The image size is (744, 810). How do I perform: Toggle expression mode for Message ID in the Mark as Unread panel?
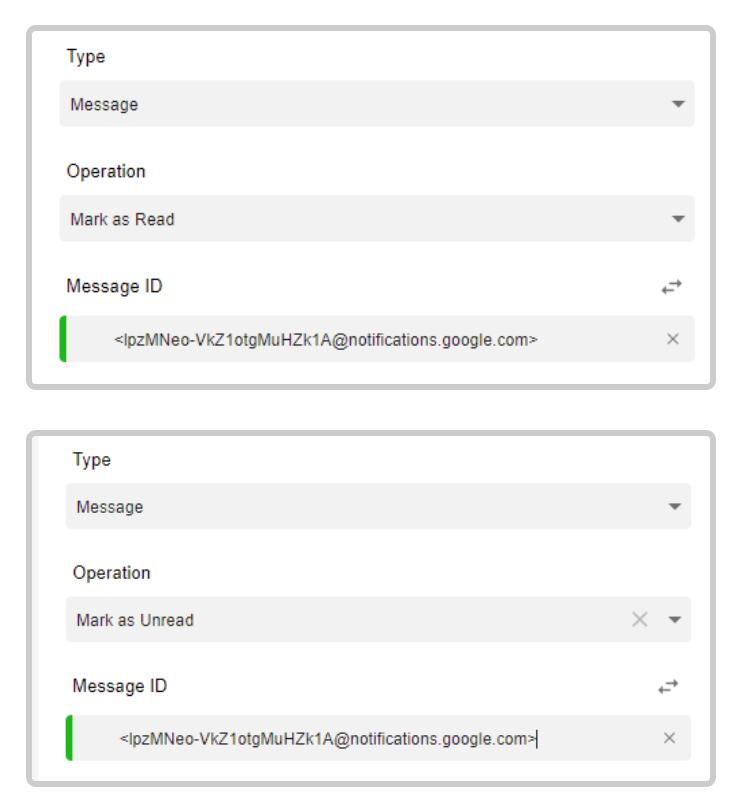coord(668,687)
